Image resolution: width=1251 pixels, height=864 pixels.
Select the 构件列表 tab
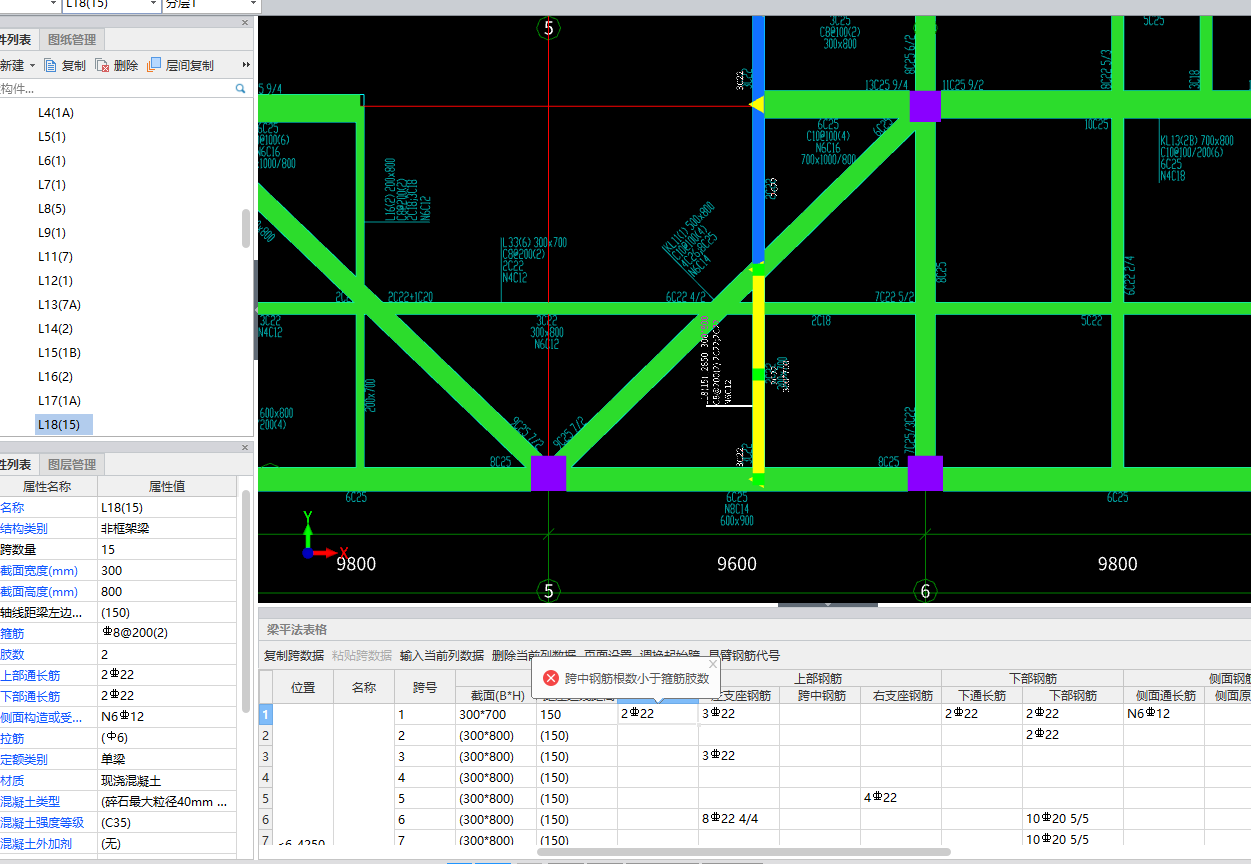coord(16,40)
